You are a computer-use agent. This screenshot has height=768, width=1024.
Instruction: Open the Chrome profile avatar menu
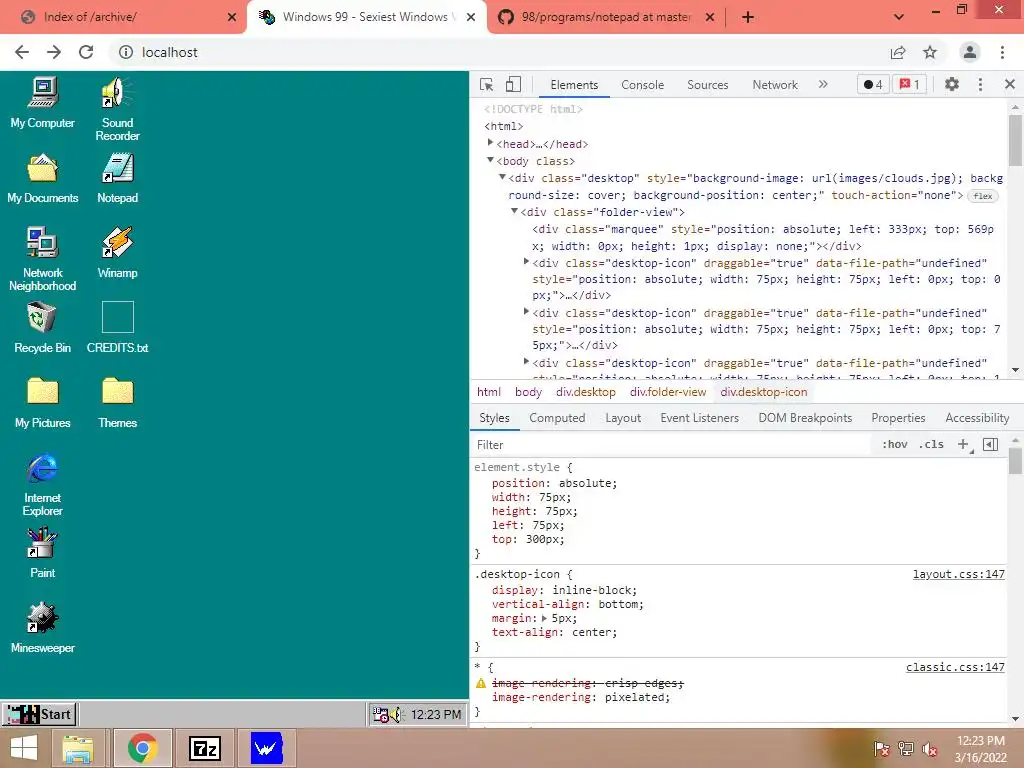click(x=970, y=52)
